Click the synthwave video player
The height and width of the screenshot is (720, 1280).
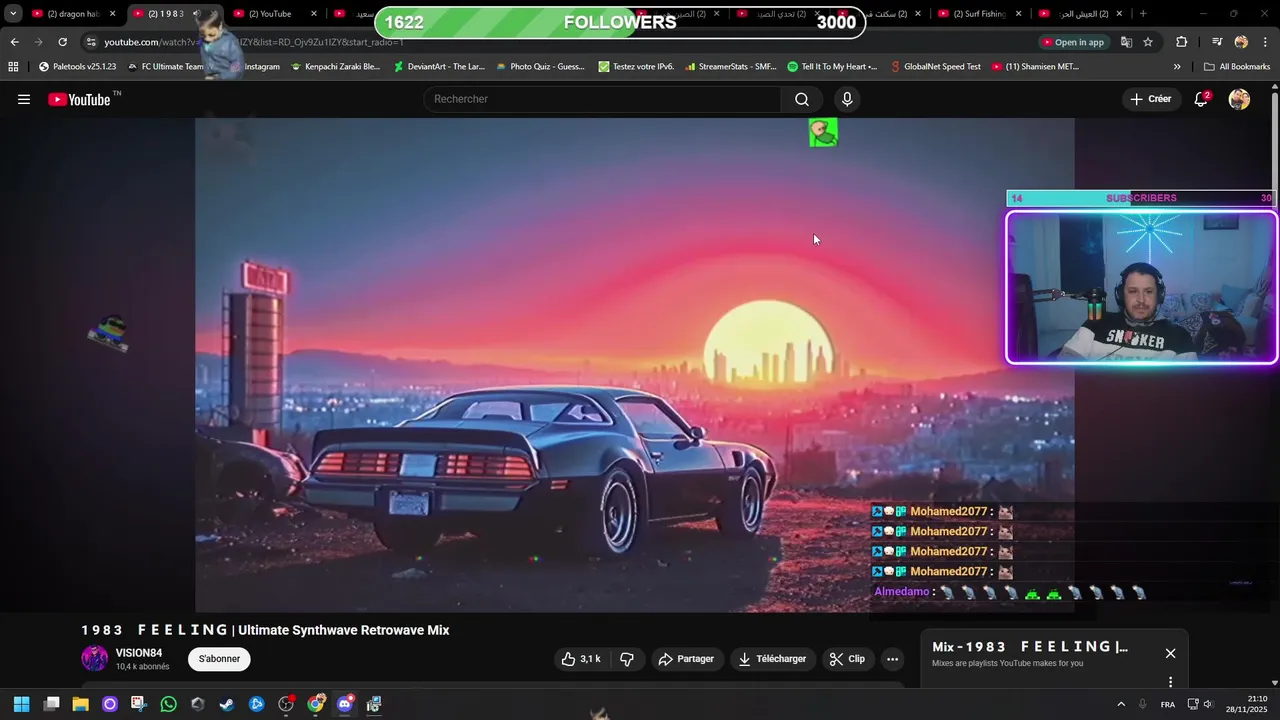click(x=634, y=365)
